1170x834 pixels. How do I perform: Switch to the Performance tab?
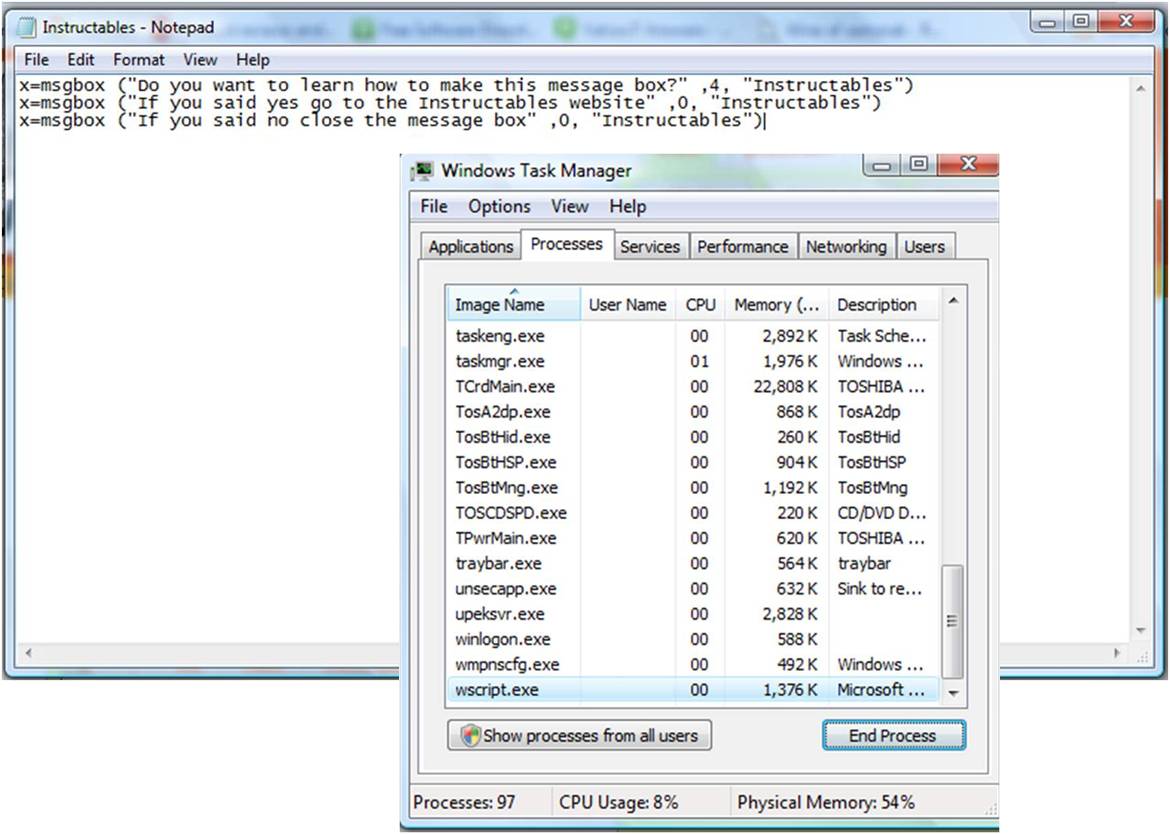(743, 247)
